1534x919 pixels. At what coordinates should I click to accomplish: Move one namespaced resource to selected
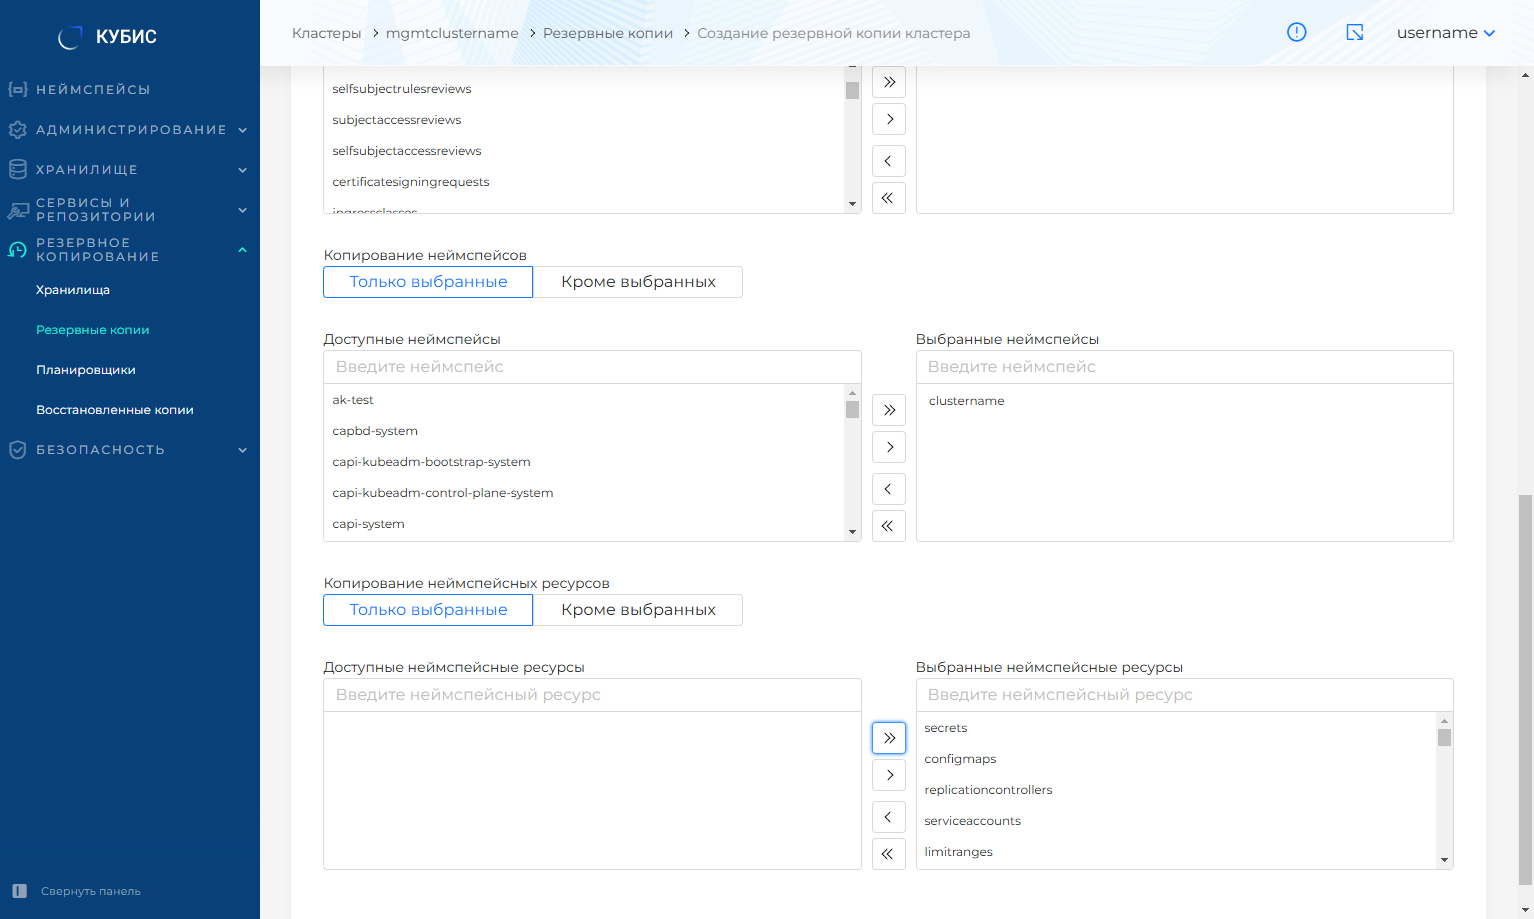coord(888,775)
